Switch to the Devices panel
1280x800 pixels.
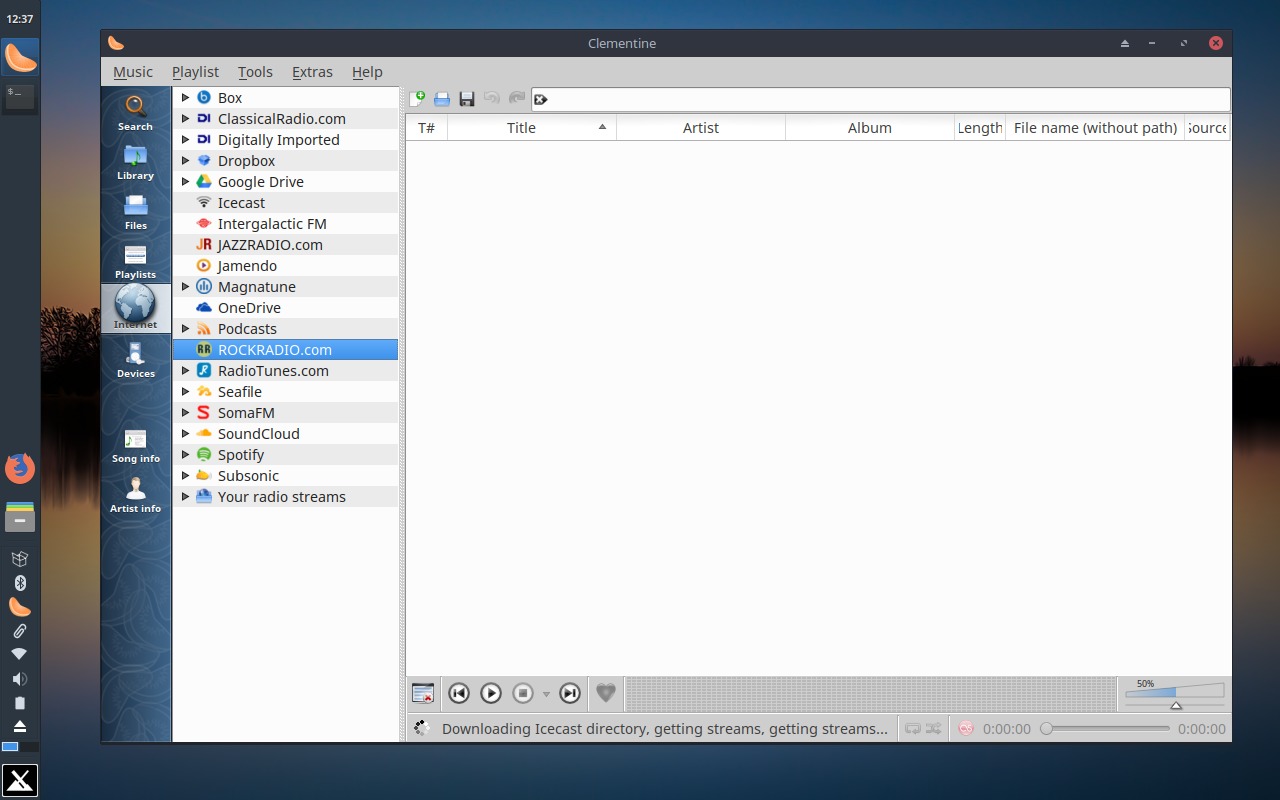pyautogui.click(x=135, y=358)
